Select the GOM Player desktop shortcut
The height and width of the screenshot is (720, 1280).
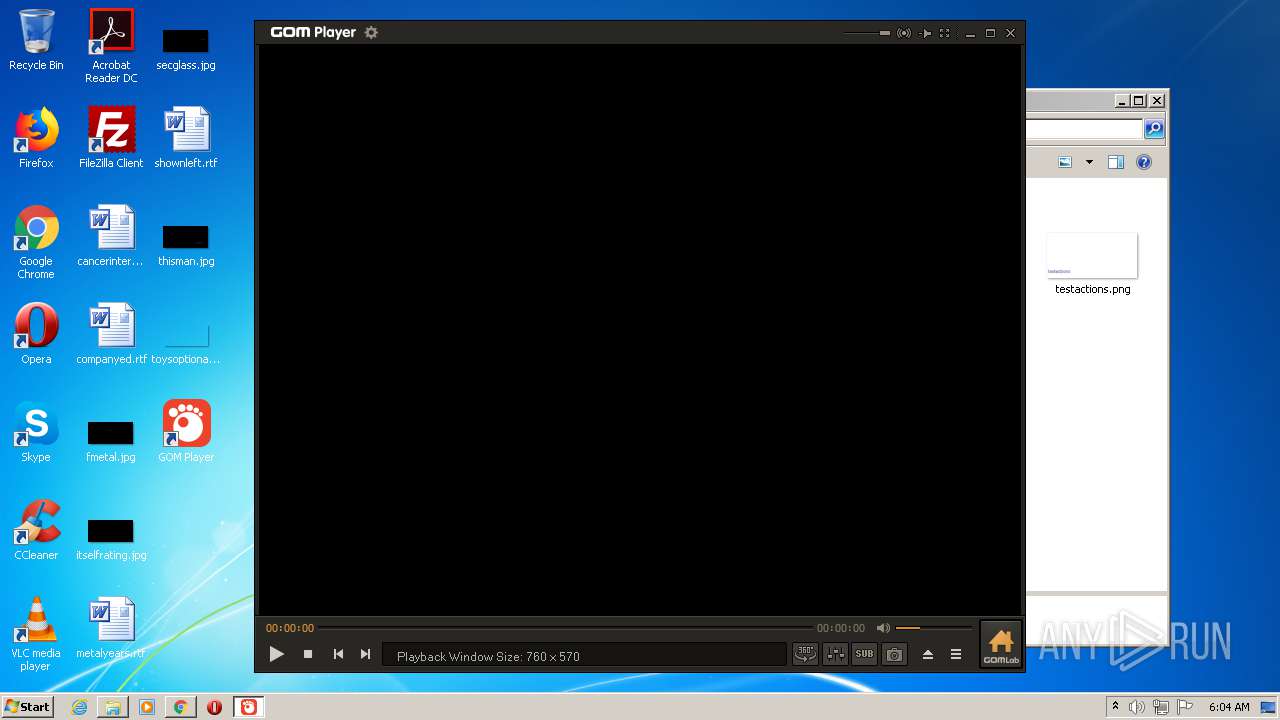tap(186, 432)
